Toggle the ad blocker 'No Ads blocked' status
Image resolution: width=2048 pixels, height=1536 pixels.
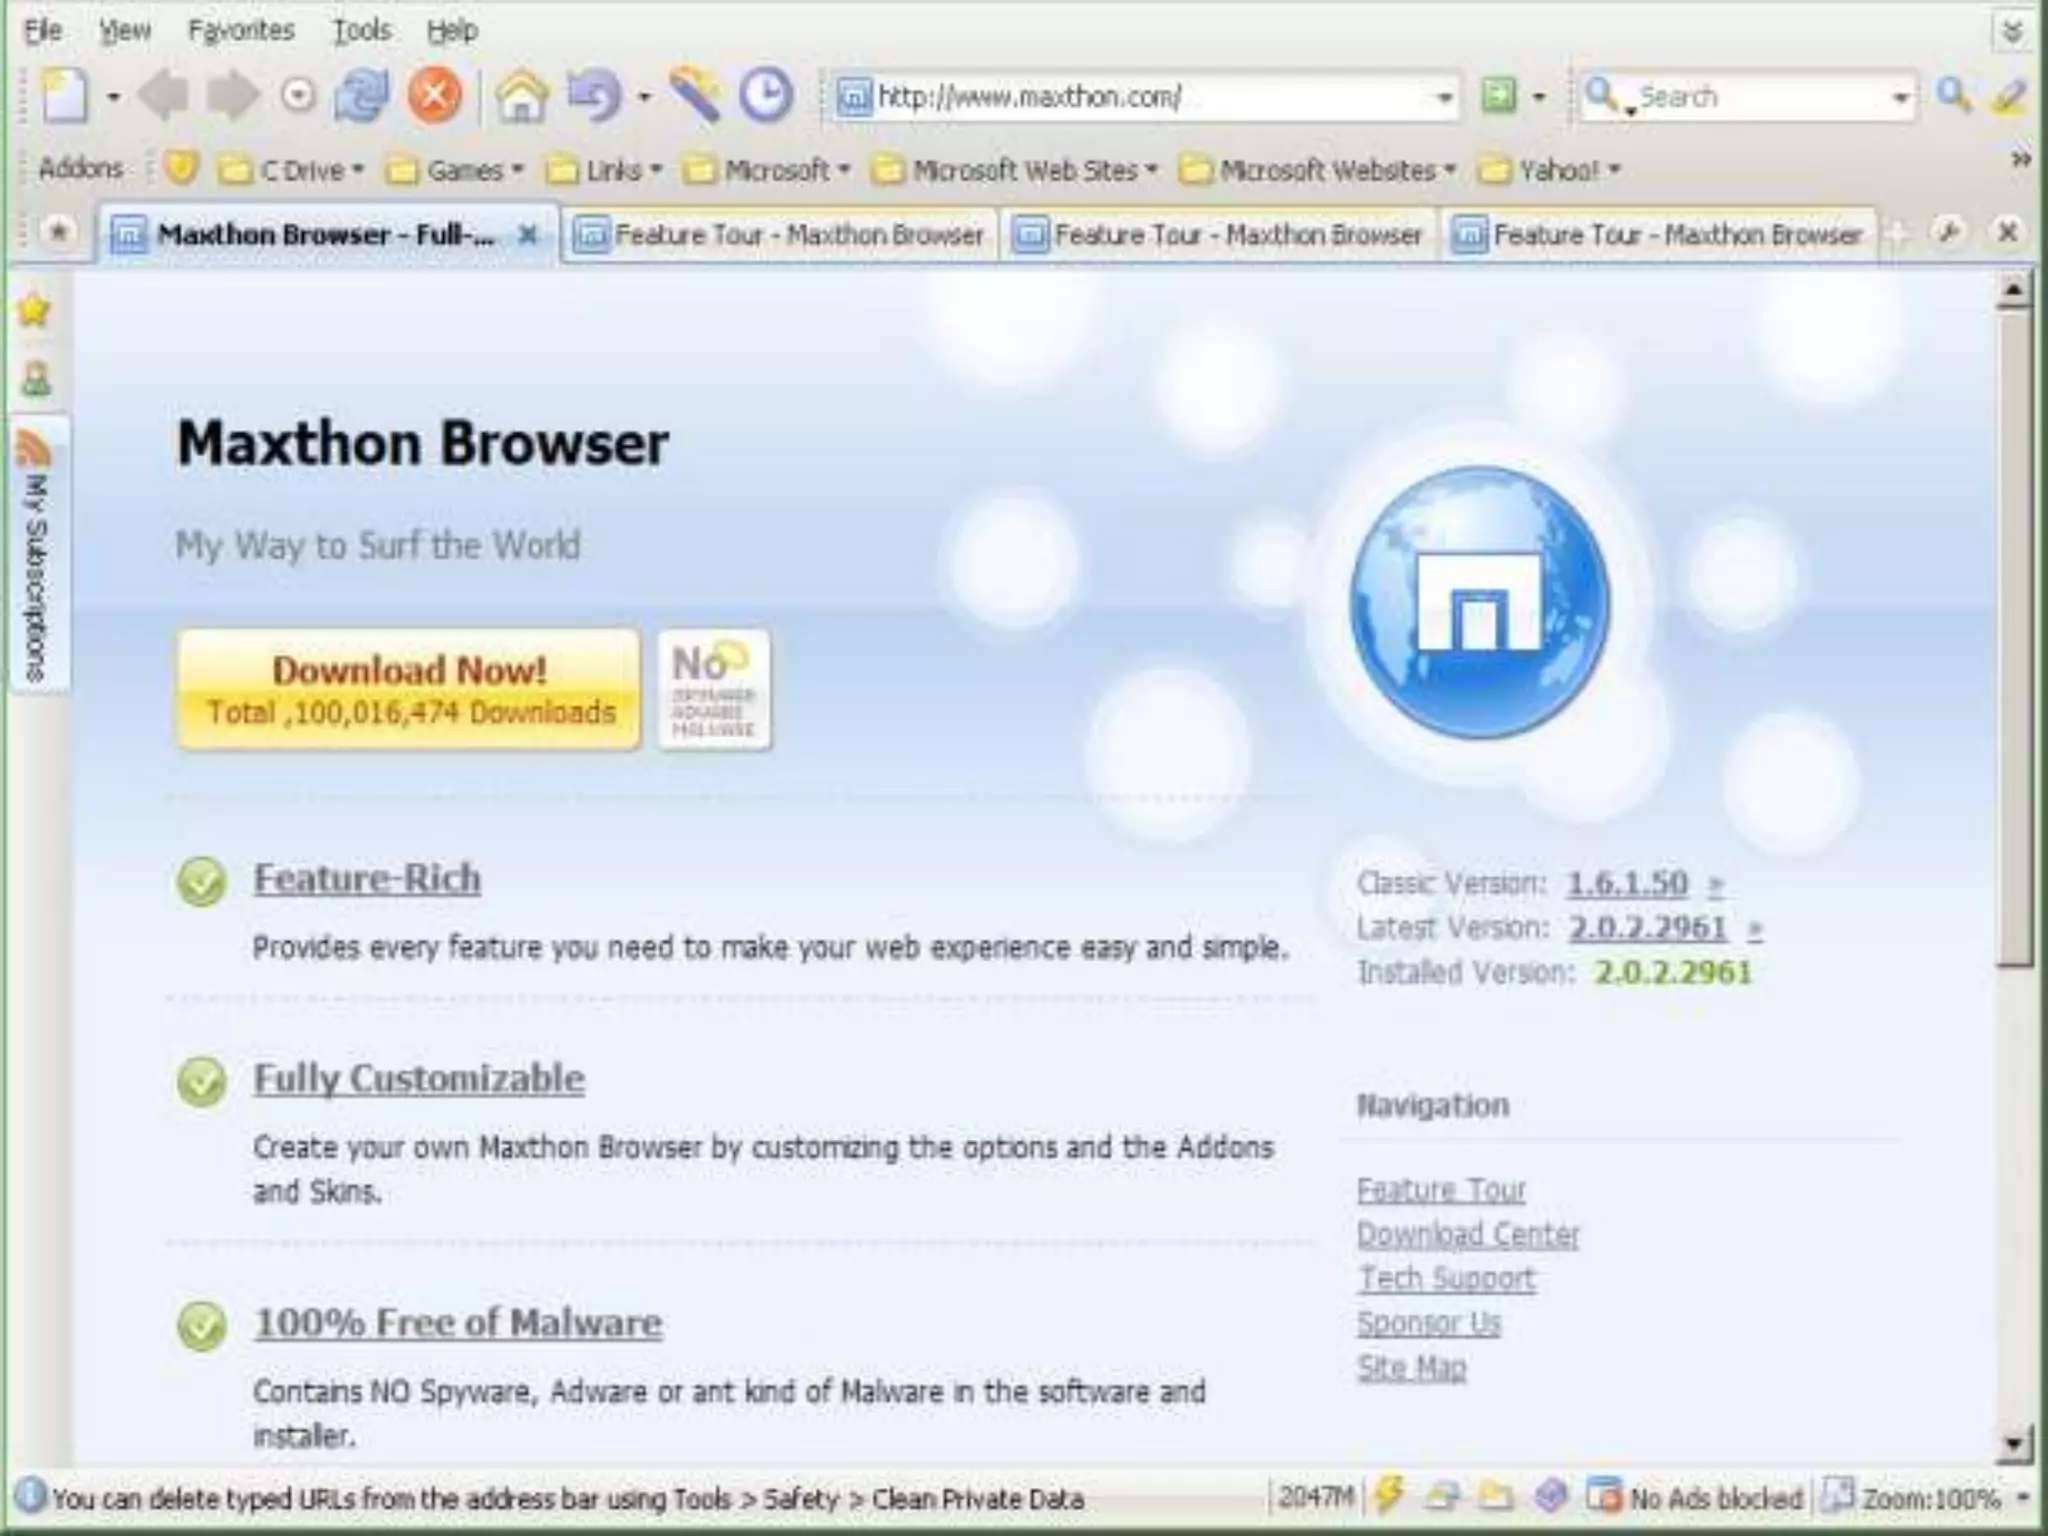(x=1698, y=1497)
